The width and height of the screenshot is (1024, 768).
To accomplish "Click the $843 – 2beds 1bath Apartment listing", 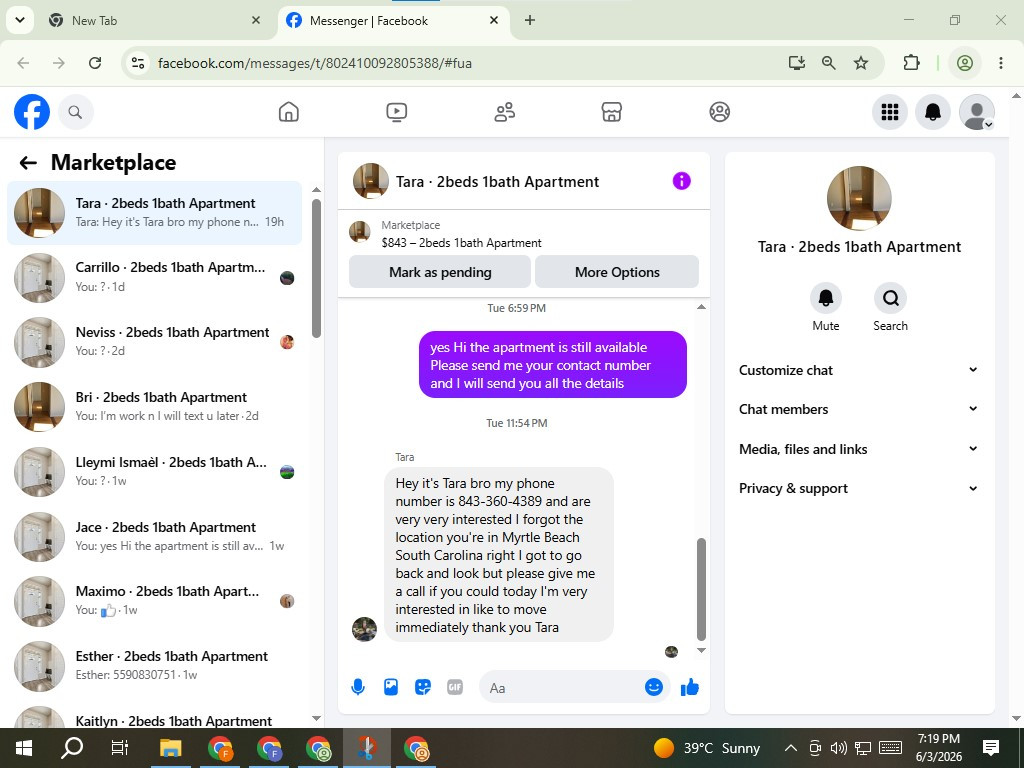I will [x=461, y=243].
